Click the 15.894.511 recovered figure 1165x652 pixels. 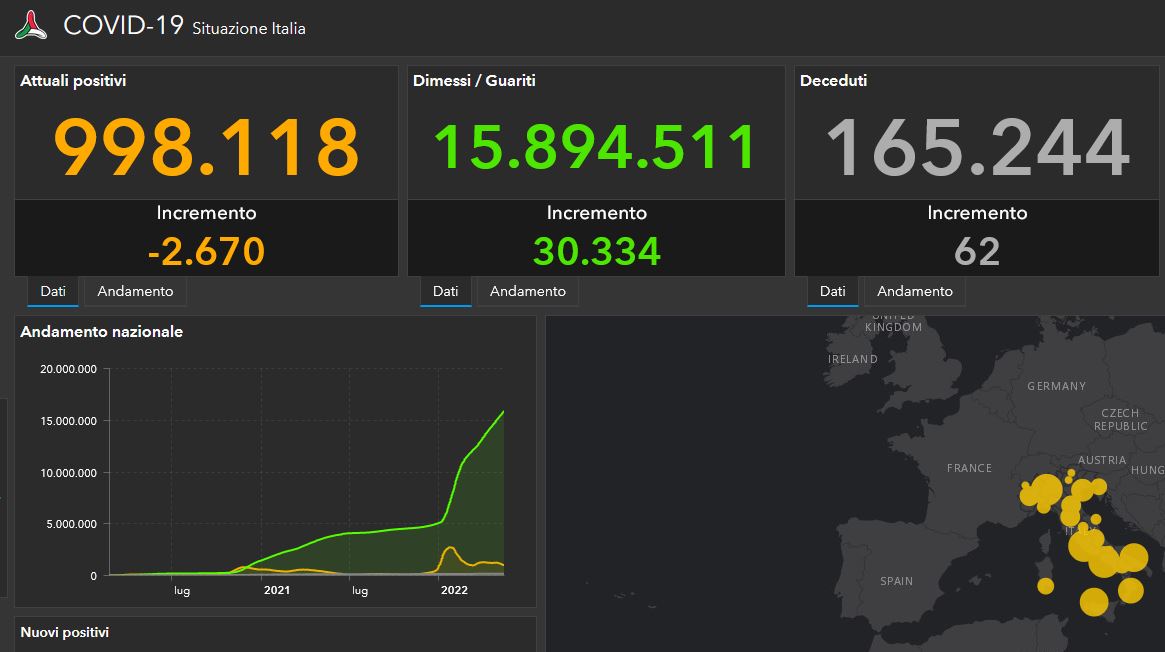[x=596, y=148]
